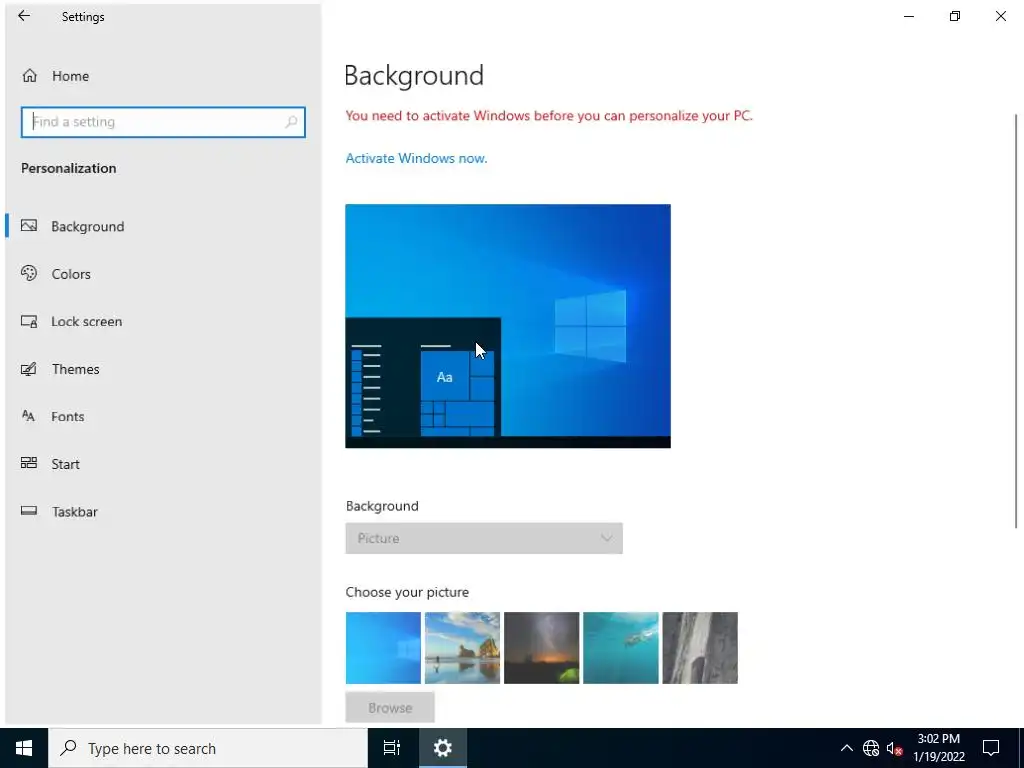This screenshot has width=1024, height=768.
Task: Focus the Find a setting search box
Action: click(x=163, y=122)
